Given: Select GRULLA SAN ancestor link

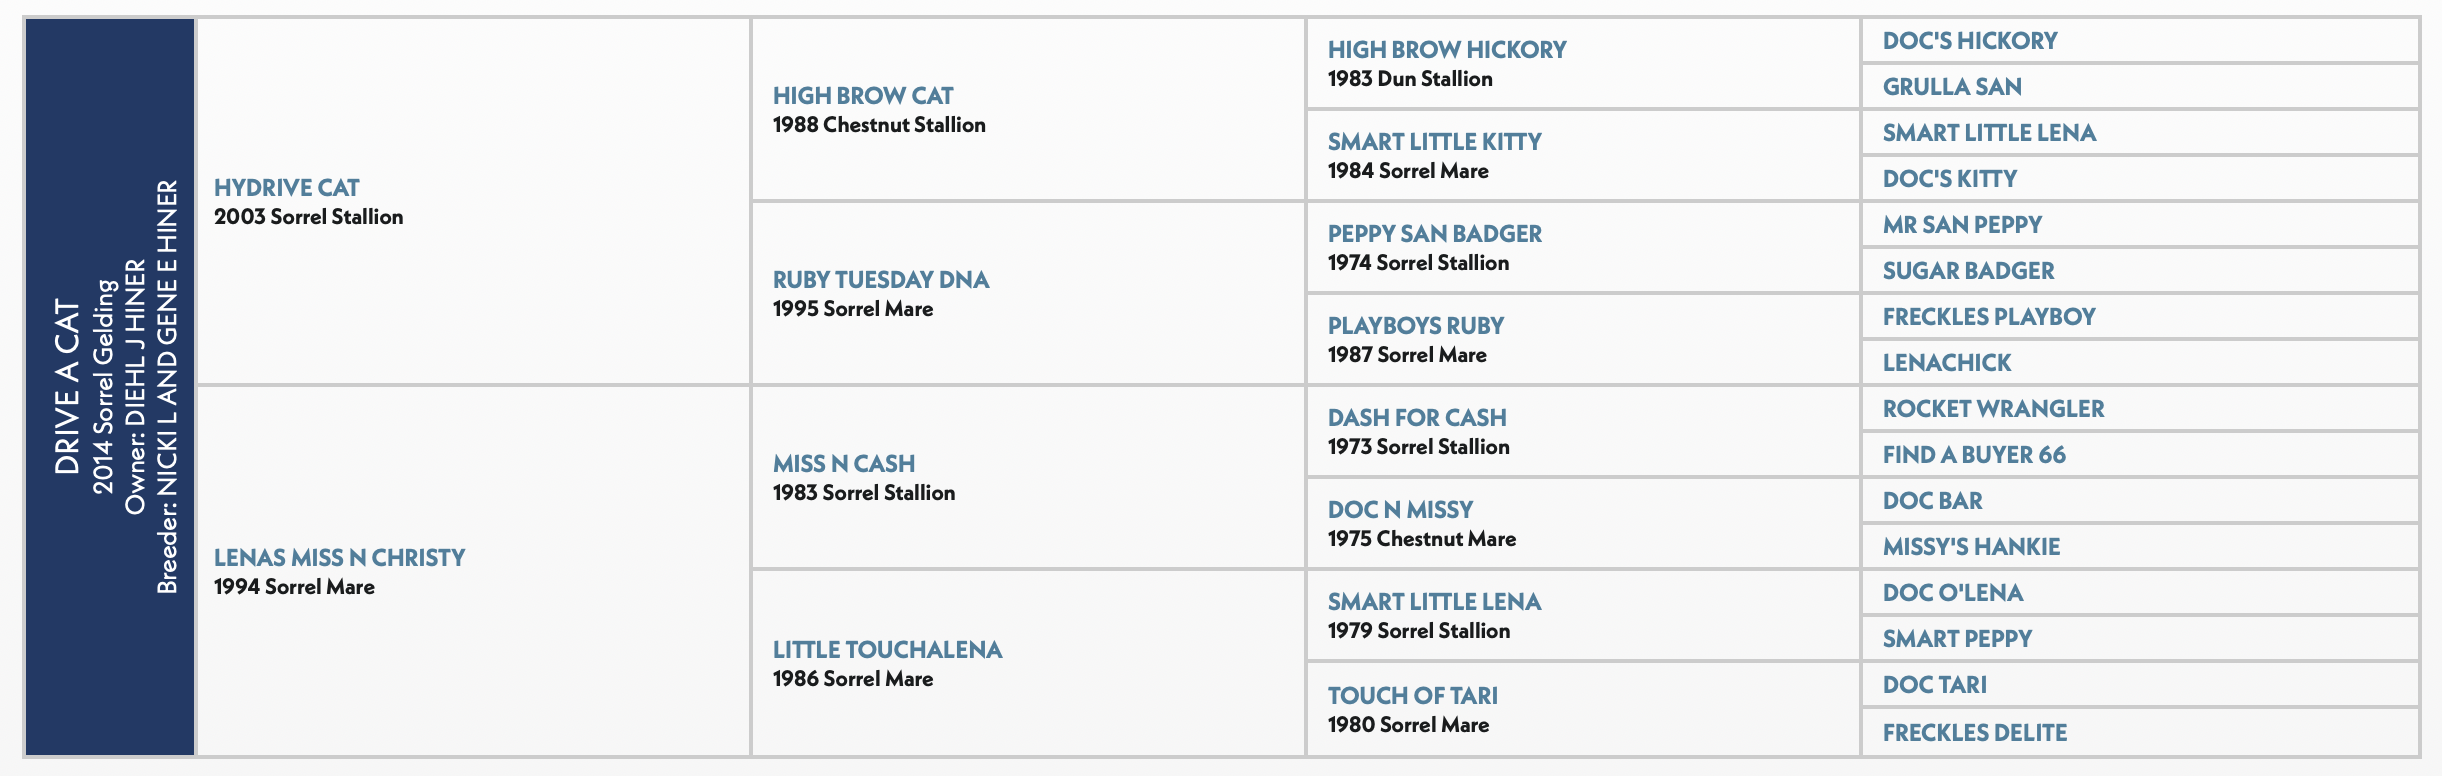Looking at the screenshot, I should click(x=1952, y=87).
